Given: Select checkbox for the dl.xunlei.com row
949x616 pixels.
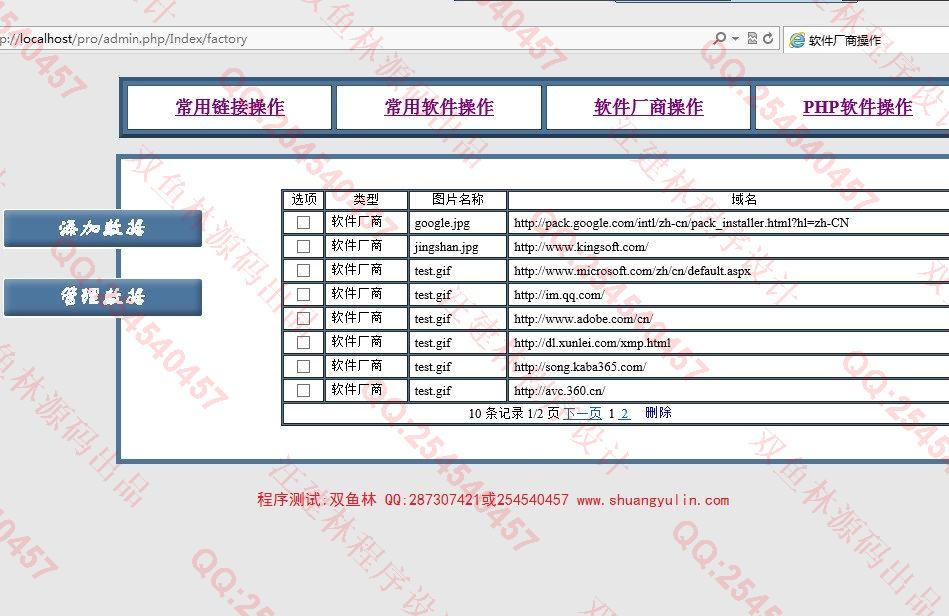Looking at the screenshot, I should (x=303, y=342).
